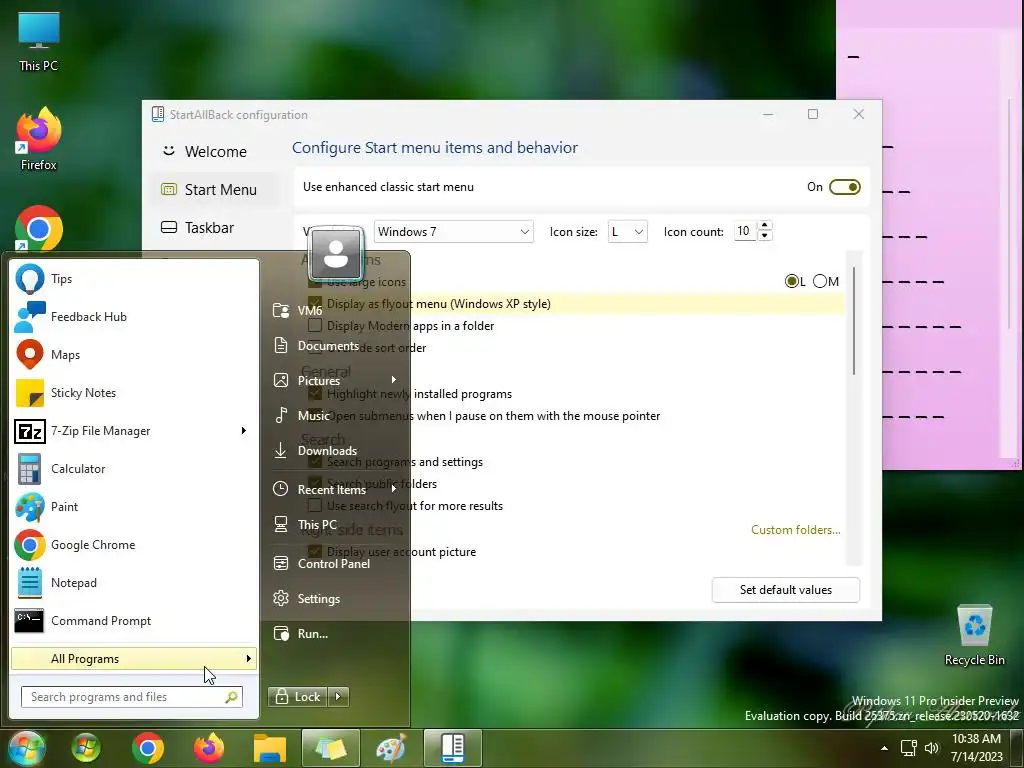Enable Display Modern apps in a folder
Viewport: 1024px width, 768px height.
(x=315, y=325)
